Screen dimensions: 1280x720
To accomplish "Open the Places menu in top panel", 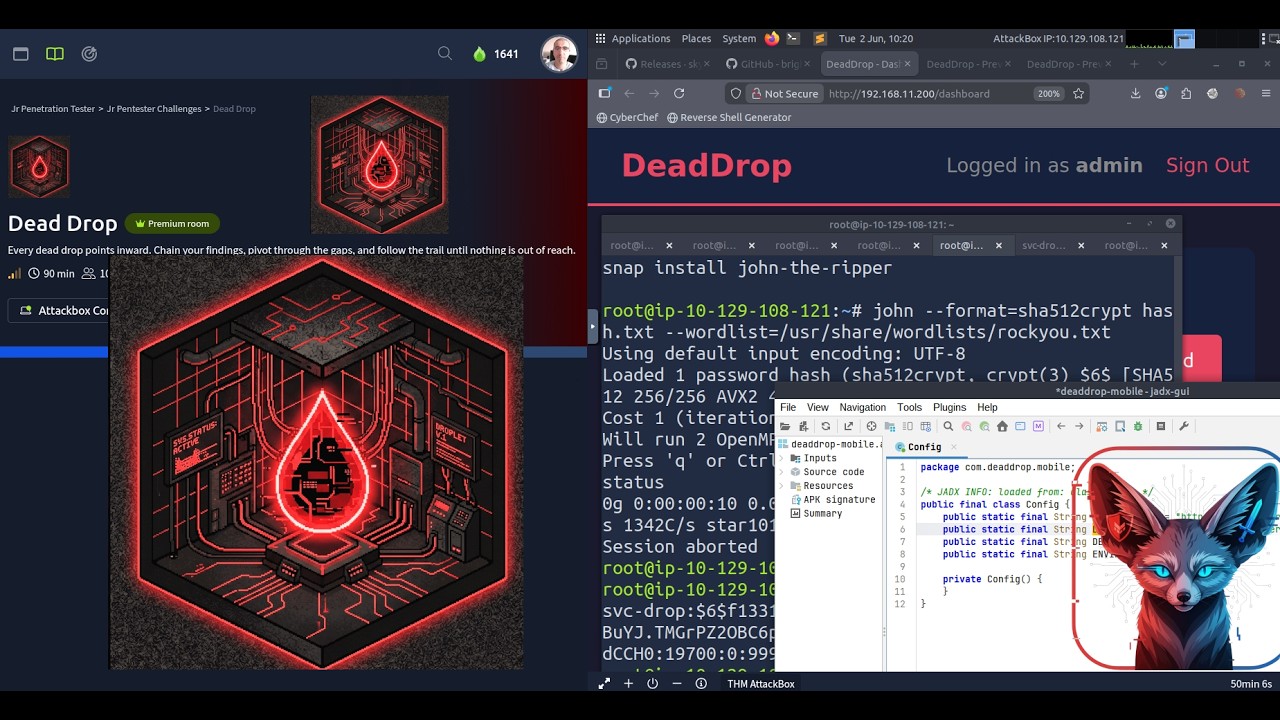I will [696, 38].
